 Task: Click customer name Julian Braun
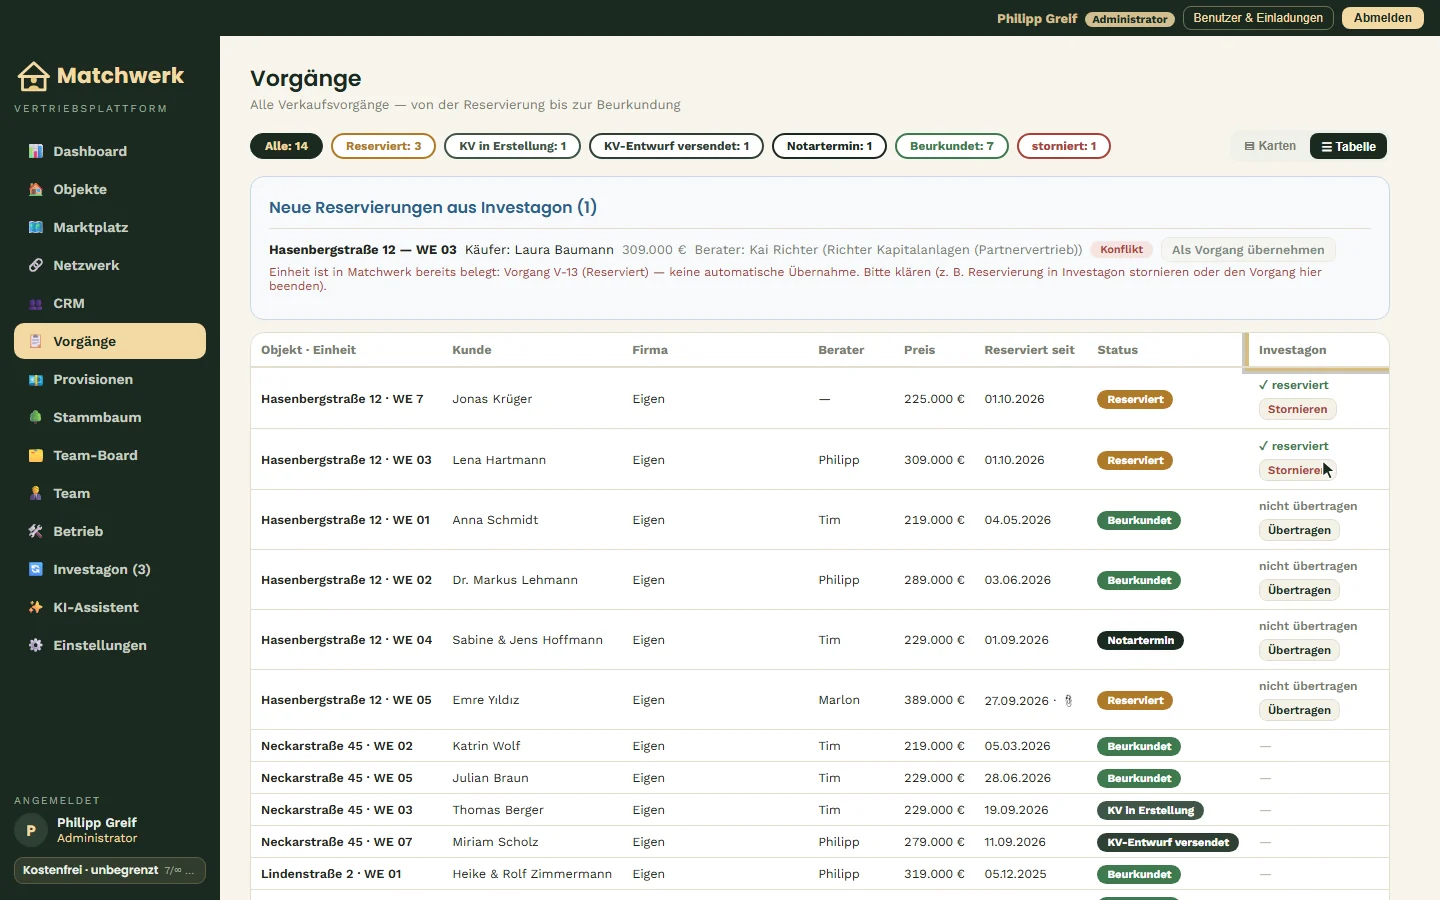pyautogui.click(x=490, y=778)
